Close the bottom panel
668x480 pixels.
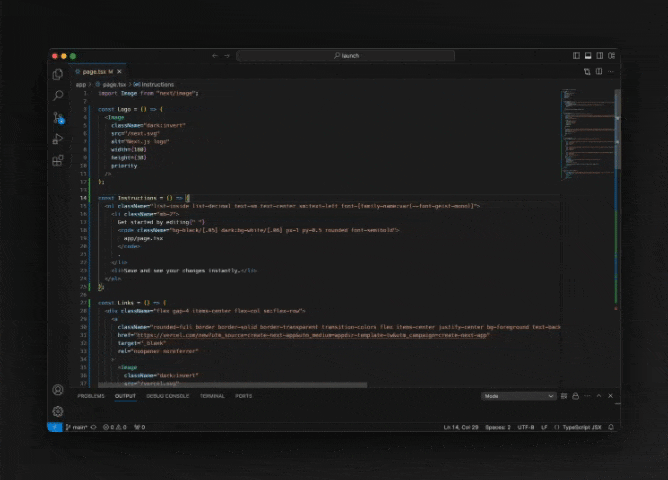coord(610,396)
